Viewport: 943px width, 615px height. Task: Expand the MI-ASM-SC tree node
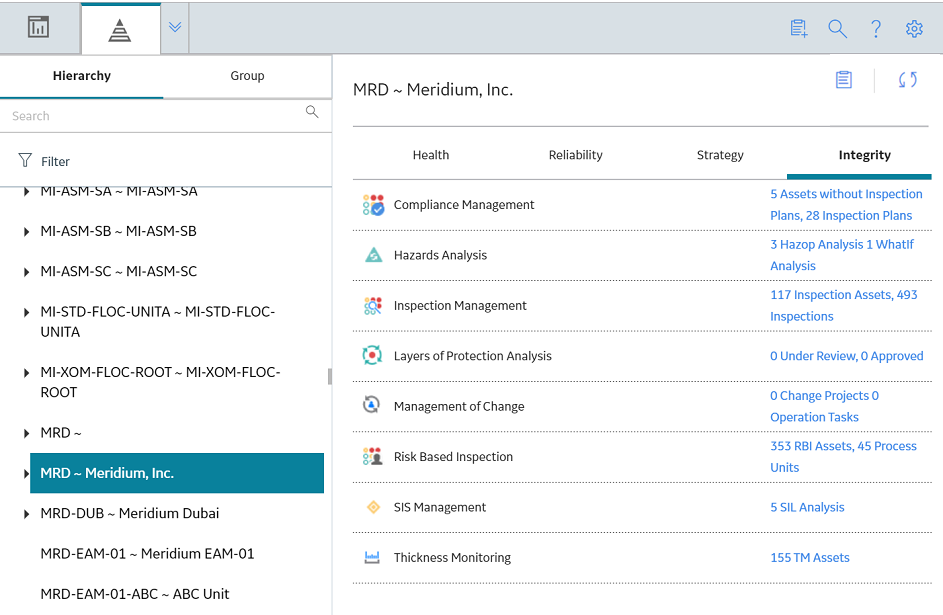pos(26,272)
